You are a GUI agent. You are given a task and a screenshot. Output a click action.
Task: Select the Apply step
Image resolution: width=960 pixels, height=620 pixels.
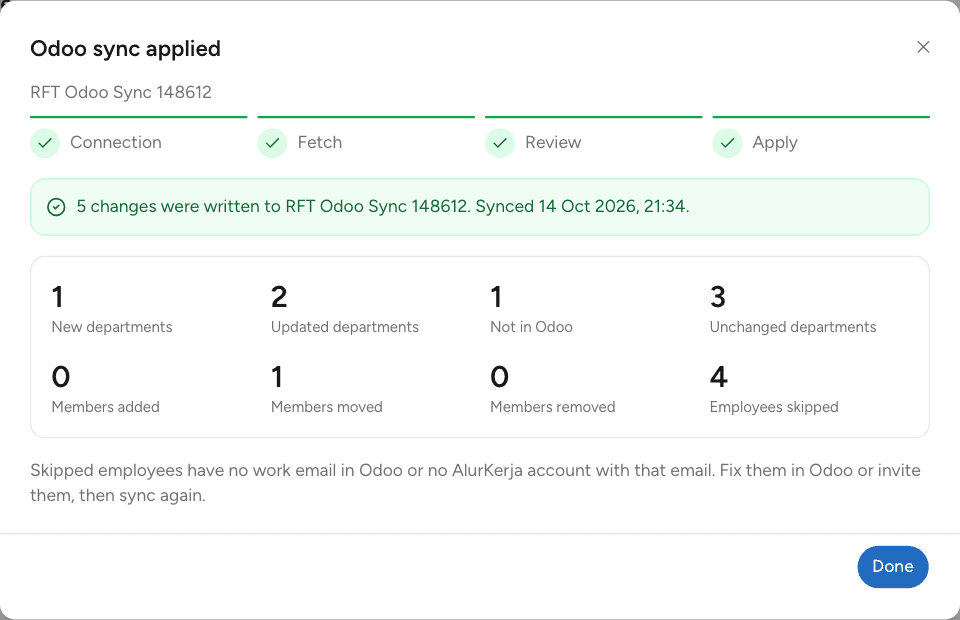(821, 138)
